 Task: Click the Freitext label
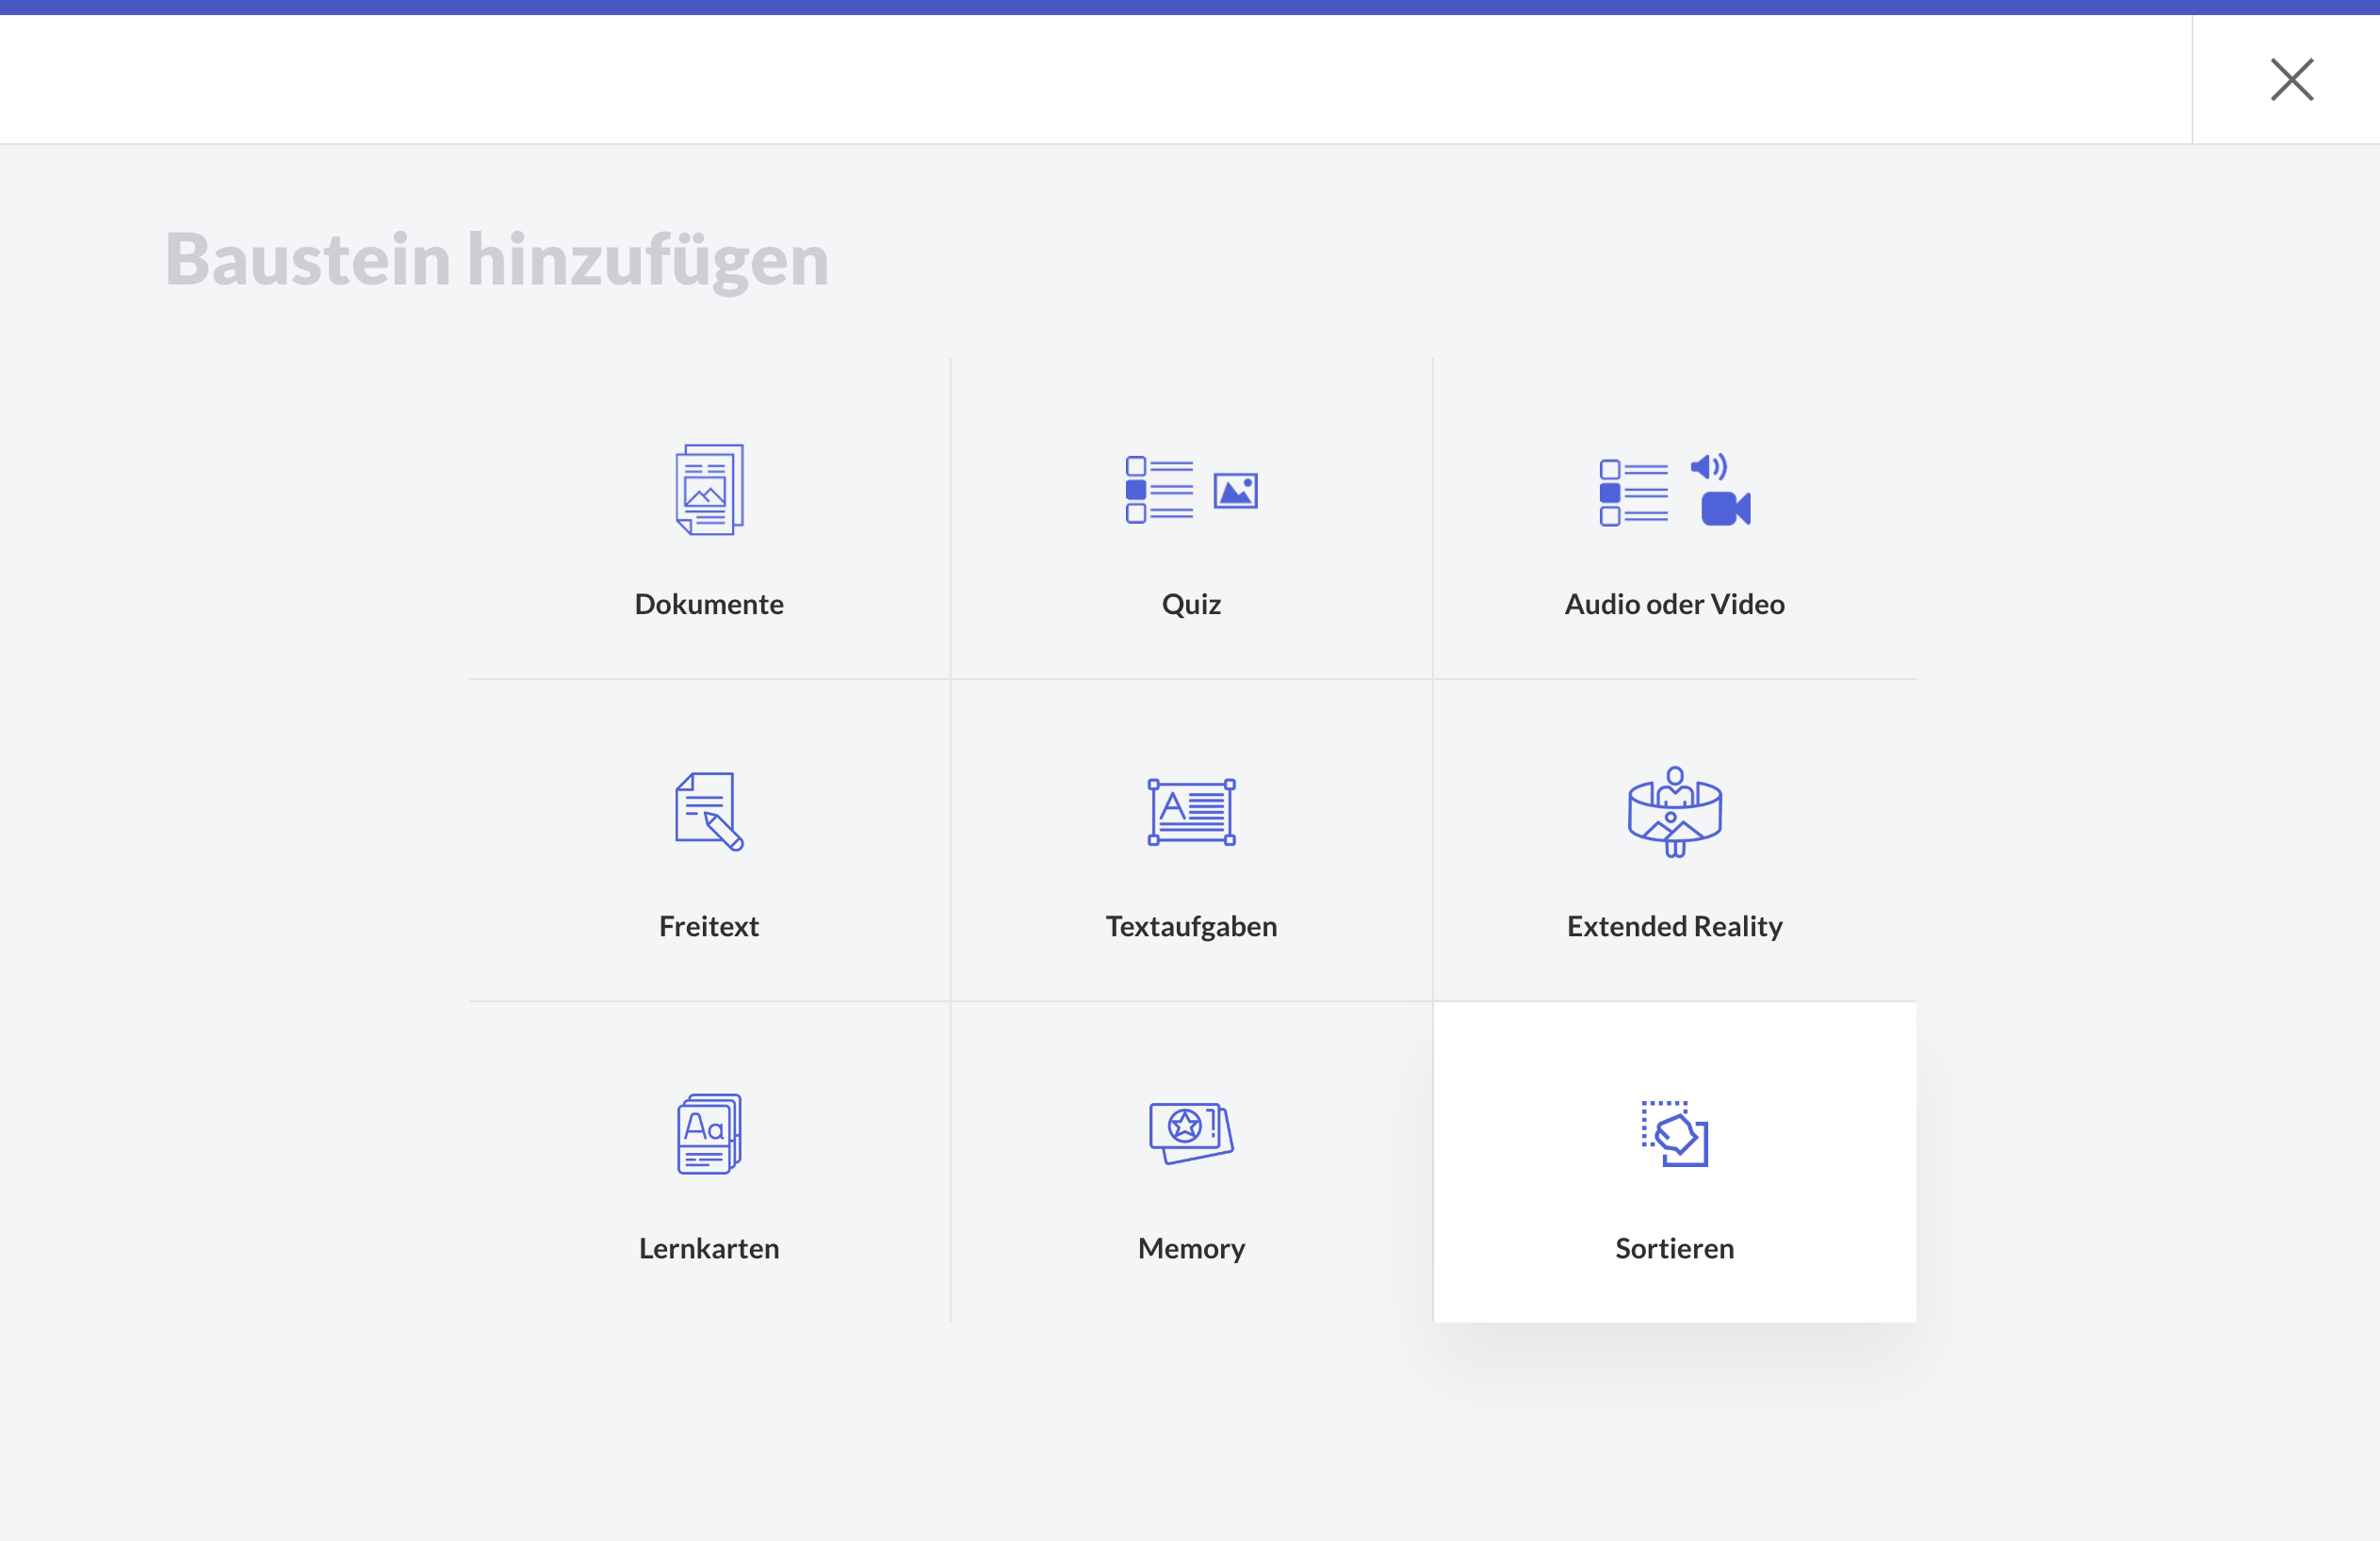pos(709,926)
